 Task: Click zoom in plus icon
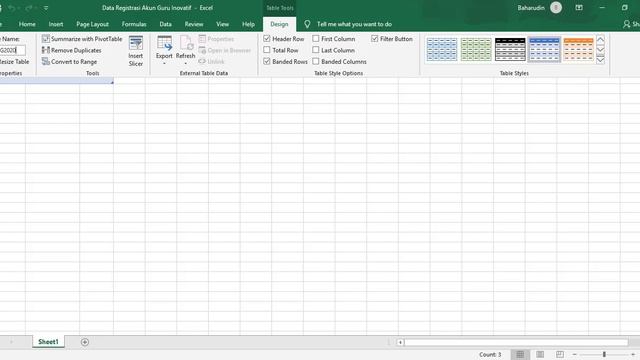[633, 354]
